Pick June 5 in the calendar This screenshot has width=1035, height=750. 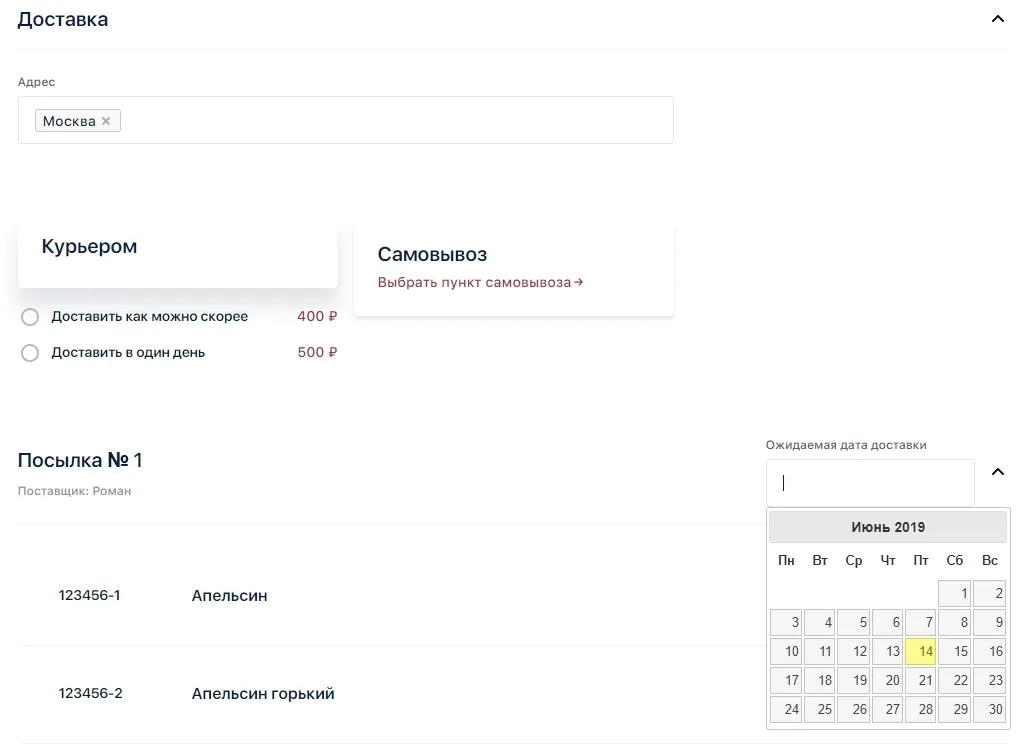tap(853, 622)
